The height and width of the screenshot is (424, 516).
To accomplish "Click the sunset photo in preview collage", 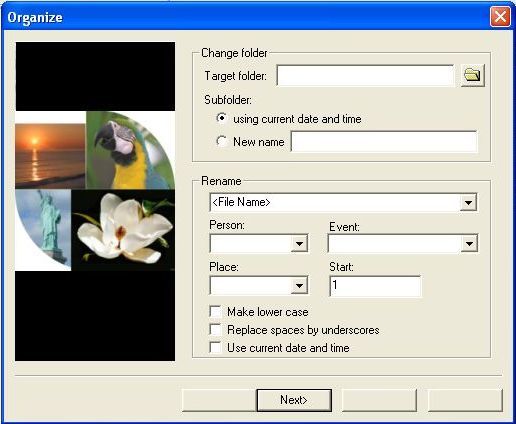I will point(50,156).
